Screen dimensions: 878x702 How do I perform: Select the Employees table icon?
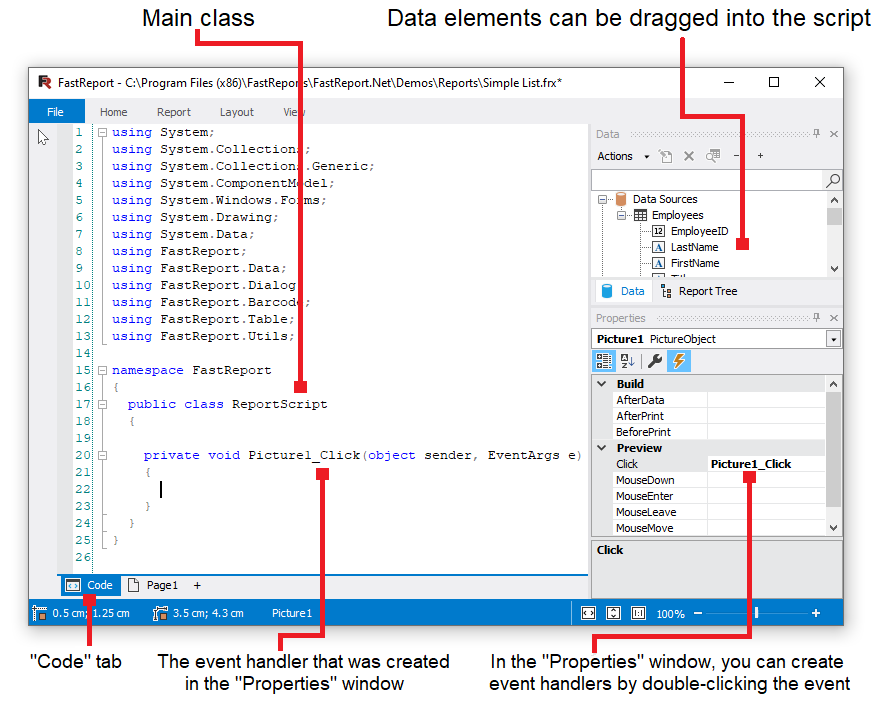[640, 216]
